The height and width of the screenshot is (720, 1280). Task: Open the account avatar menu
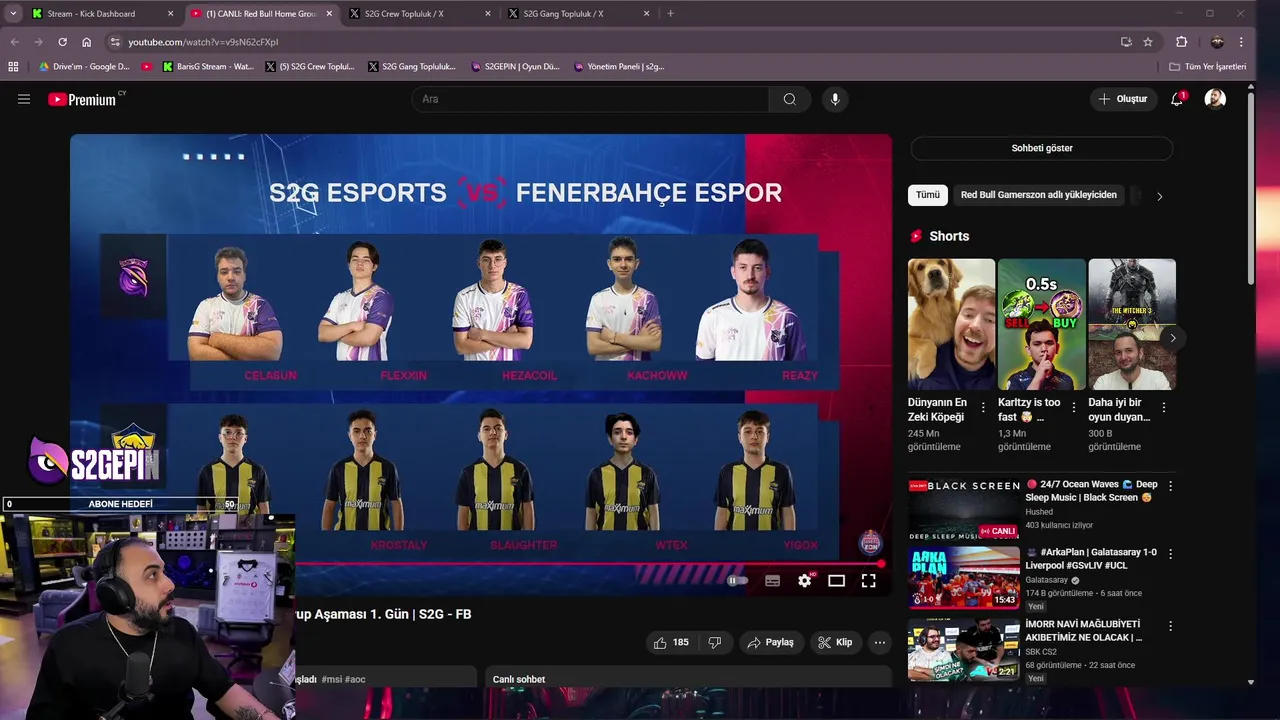pyautogui.click(x=1215, y=99)
